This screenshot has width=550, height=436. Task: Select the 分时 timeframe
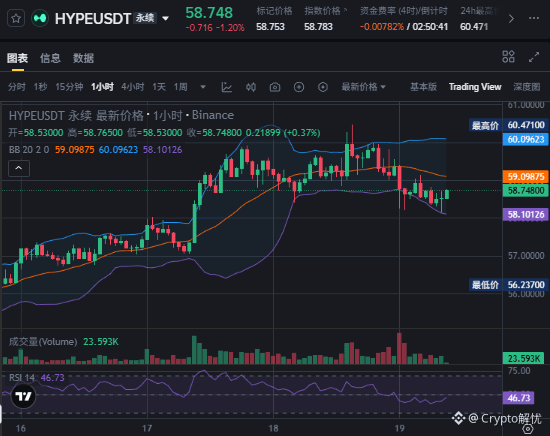[16, 87]
